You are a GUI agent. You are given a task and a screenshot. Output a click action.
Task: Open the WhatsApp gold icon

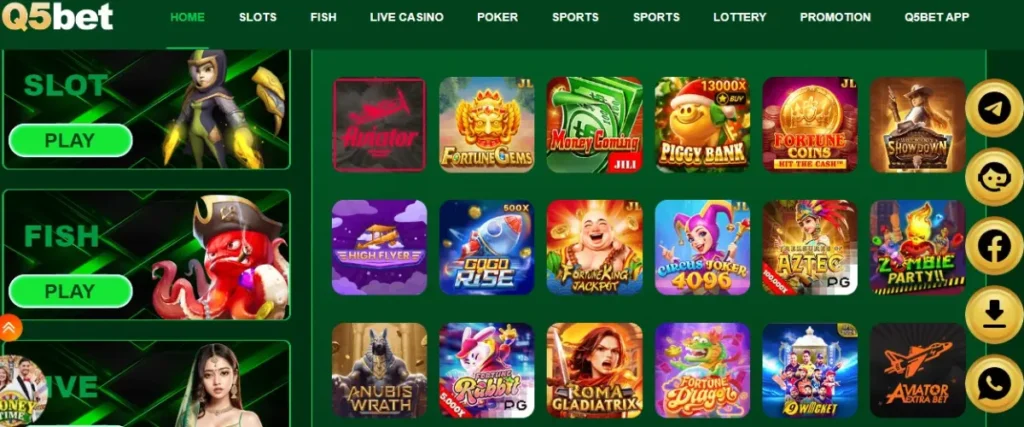[994, 384]
